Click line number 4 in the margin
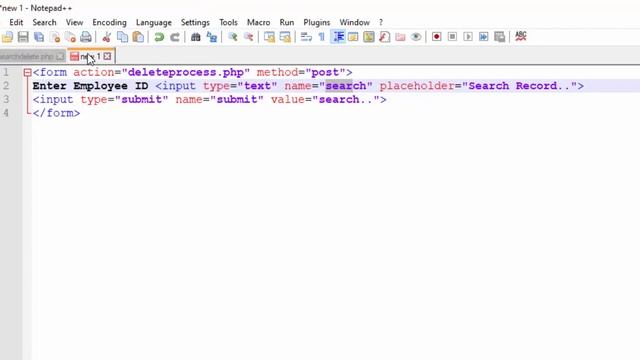 (6, 113)
